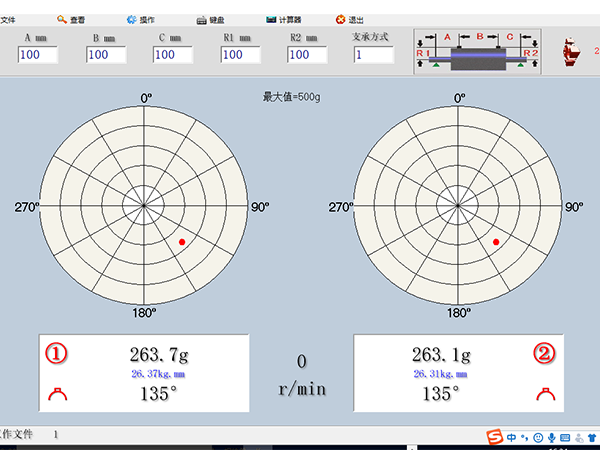Screen dimensions: 600x450
Task: Click the rotor support diagram image
Action: [x=477, y=51]
